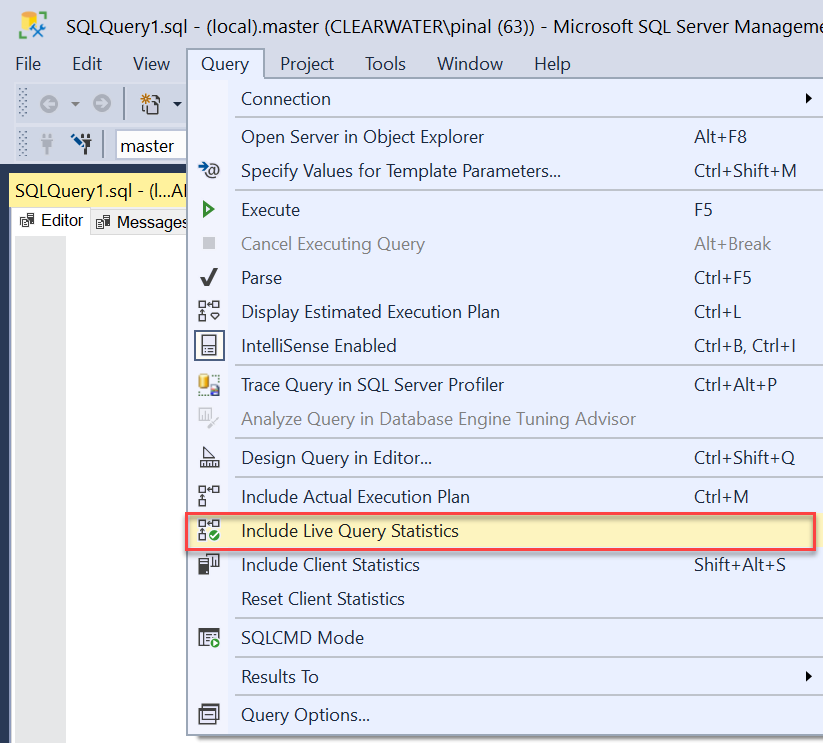The image size is (823, 743).
Task: Click the Include Live Query Statistics icon
Action: pyautogui.click(x=209, y=530)
